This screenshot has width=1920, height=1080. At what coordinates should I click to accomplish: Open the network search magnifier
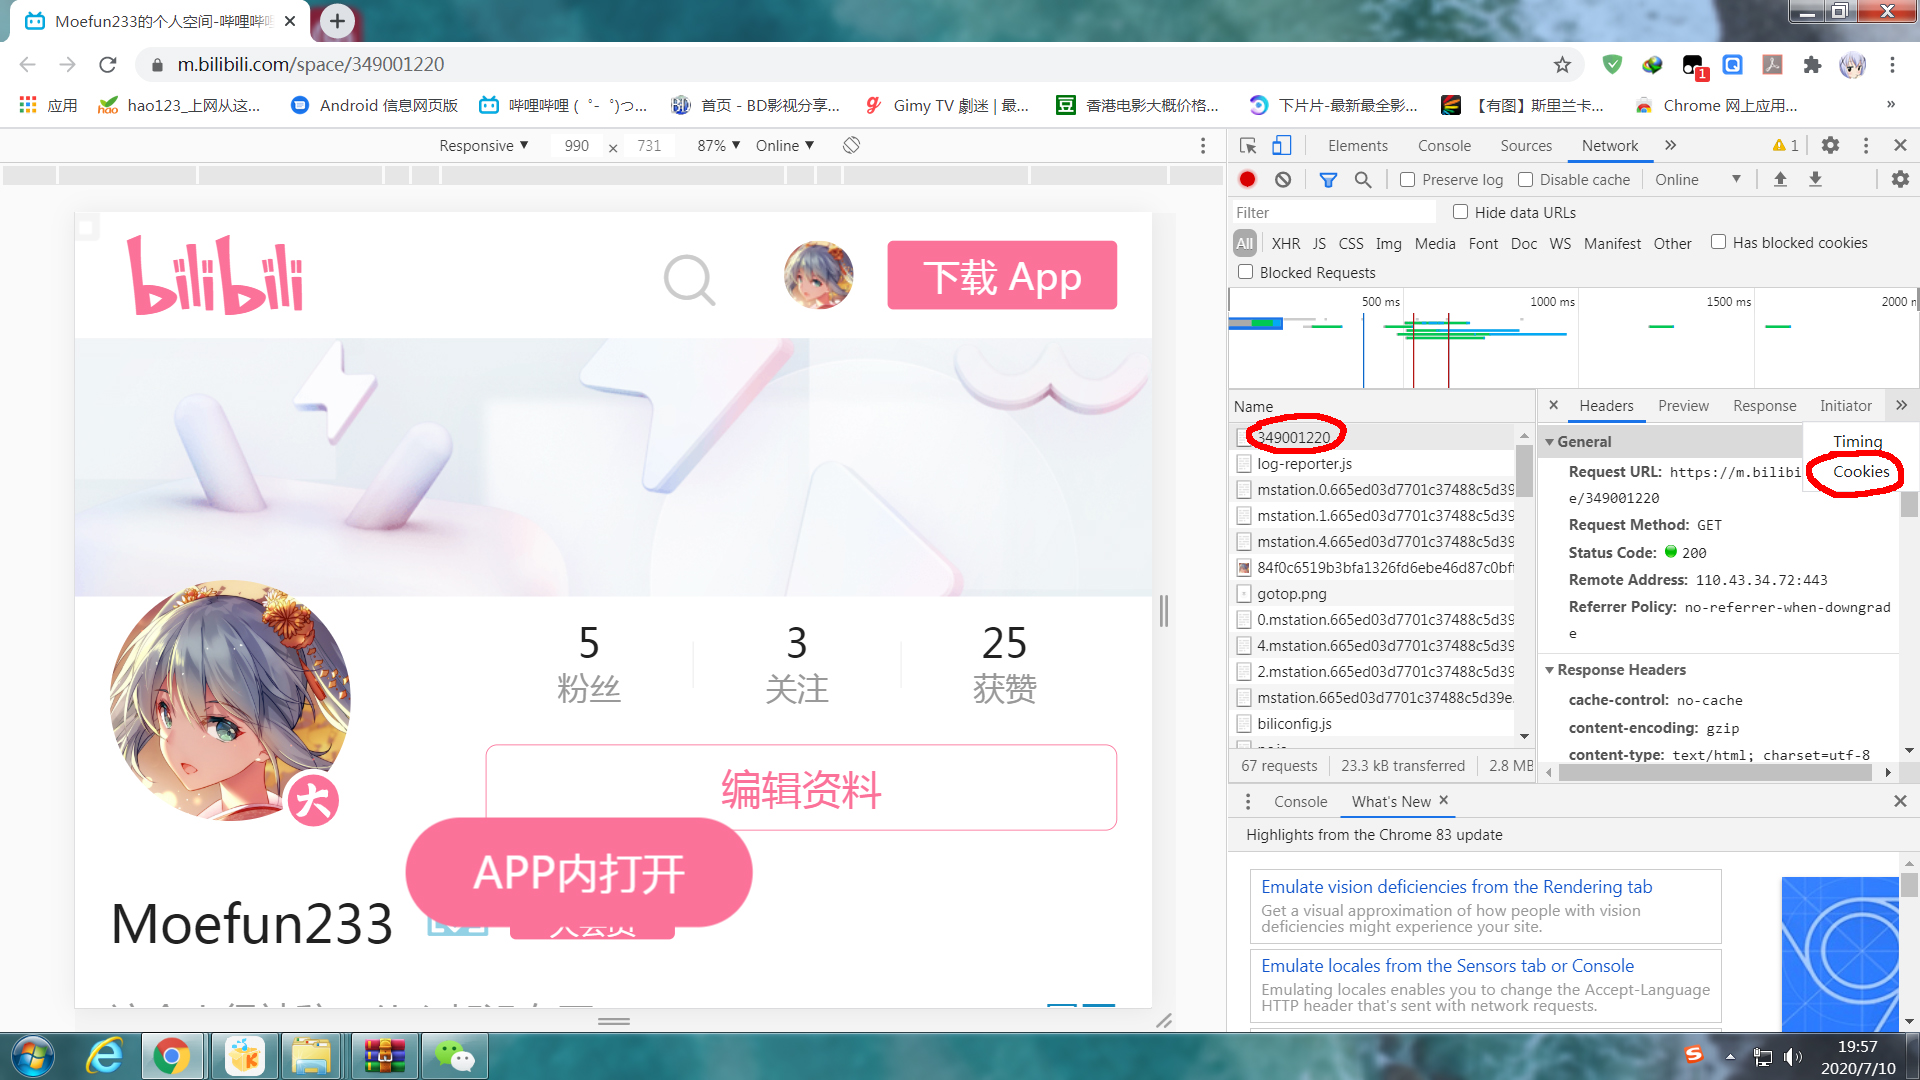[x=1363, y=180]
